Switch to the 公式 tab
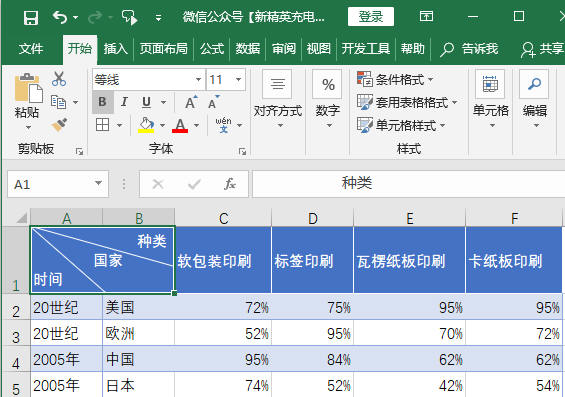Viewport: 565px width, 397px height. click(212, 48)
